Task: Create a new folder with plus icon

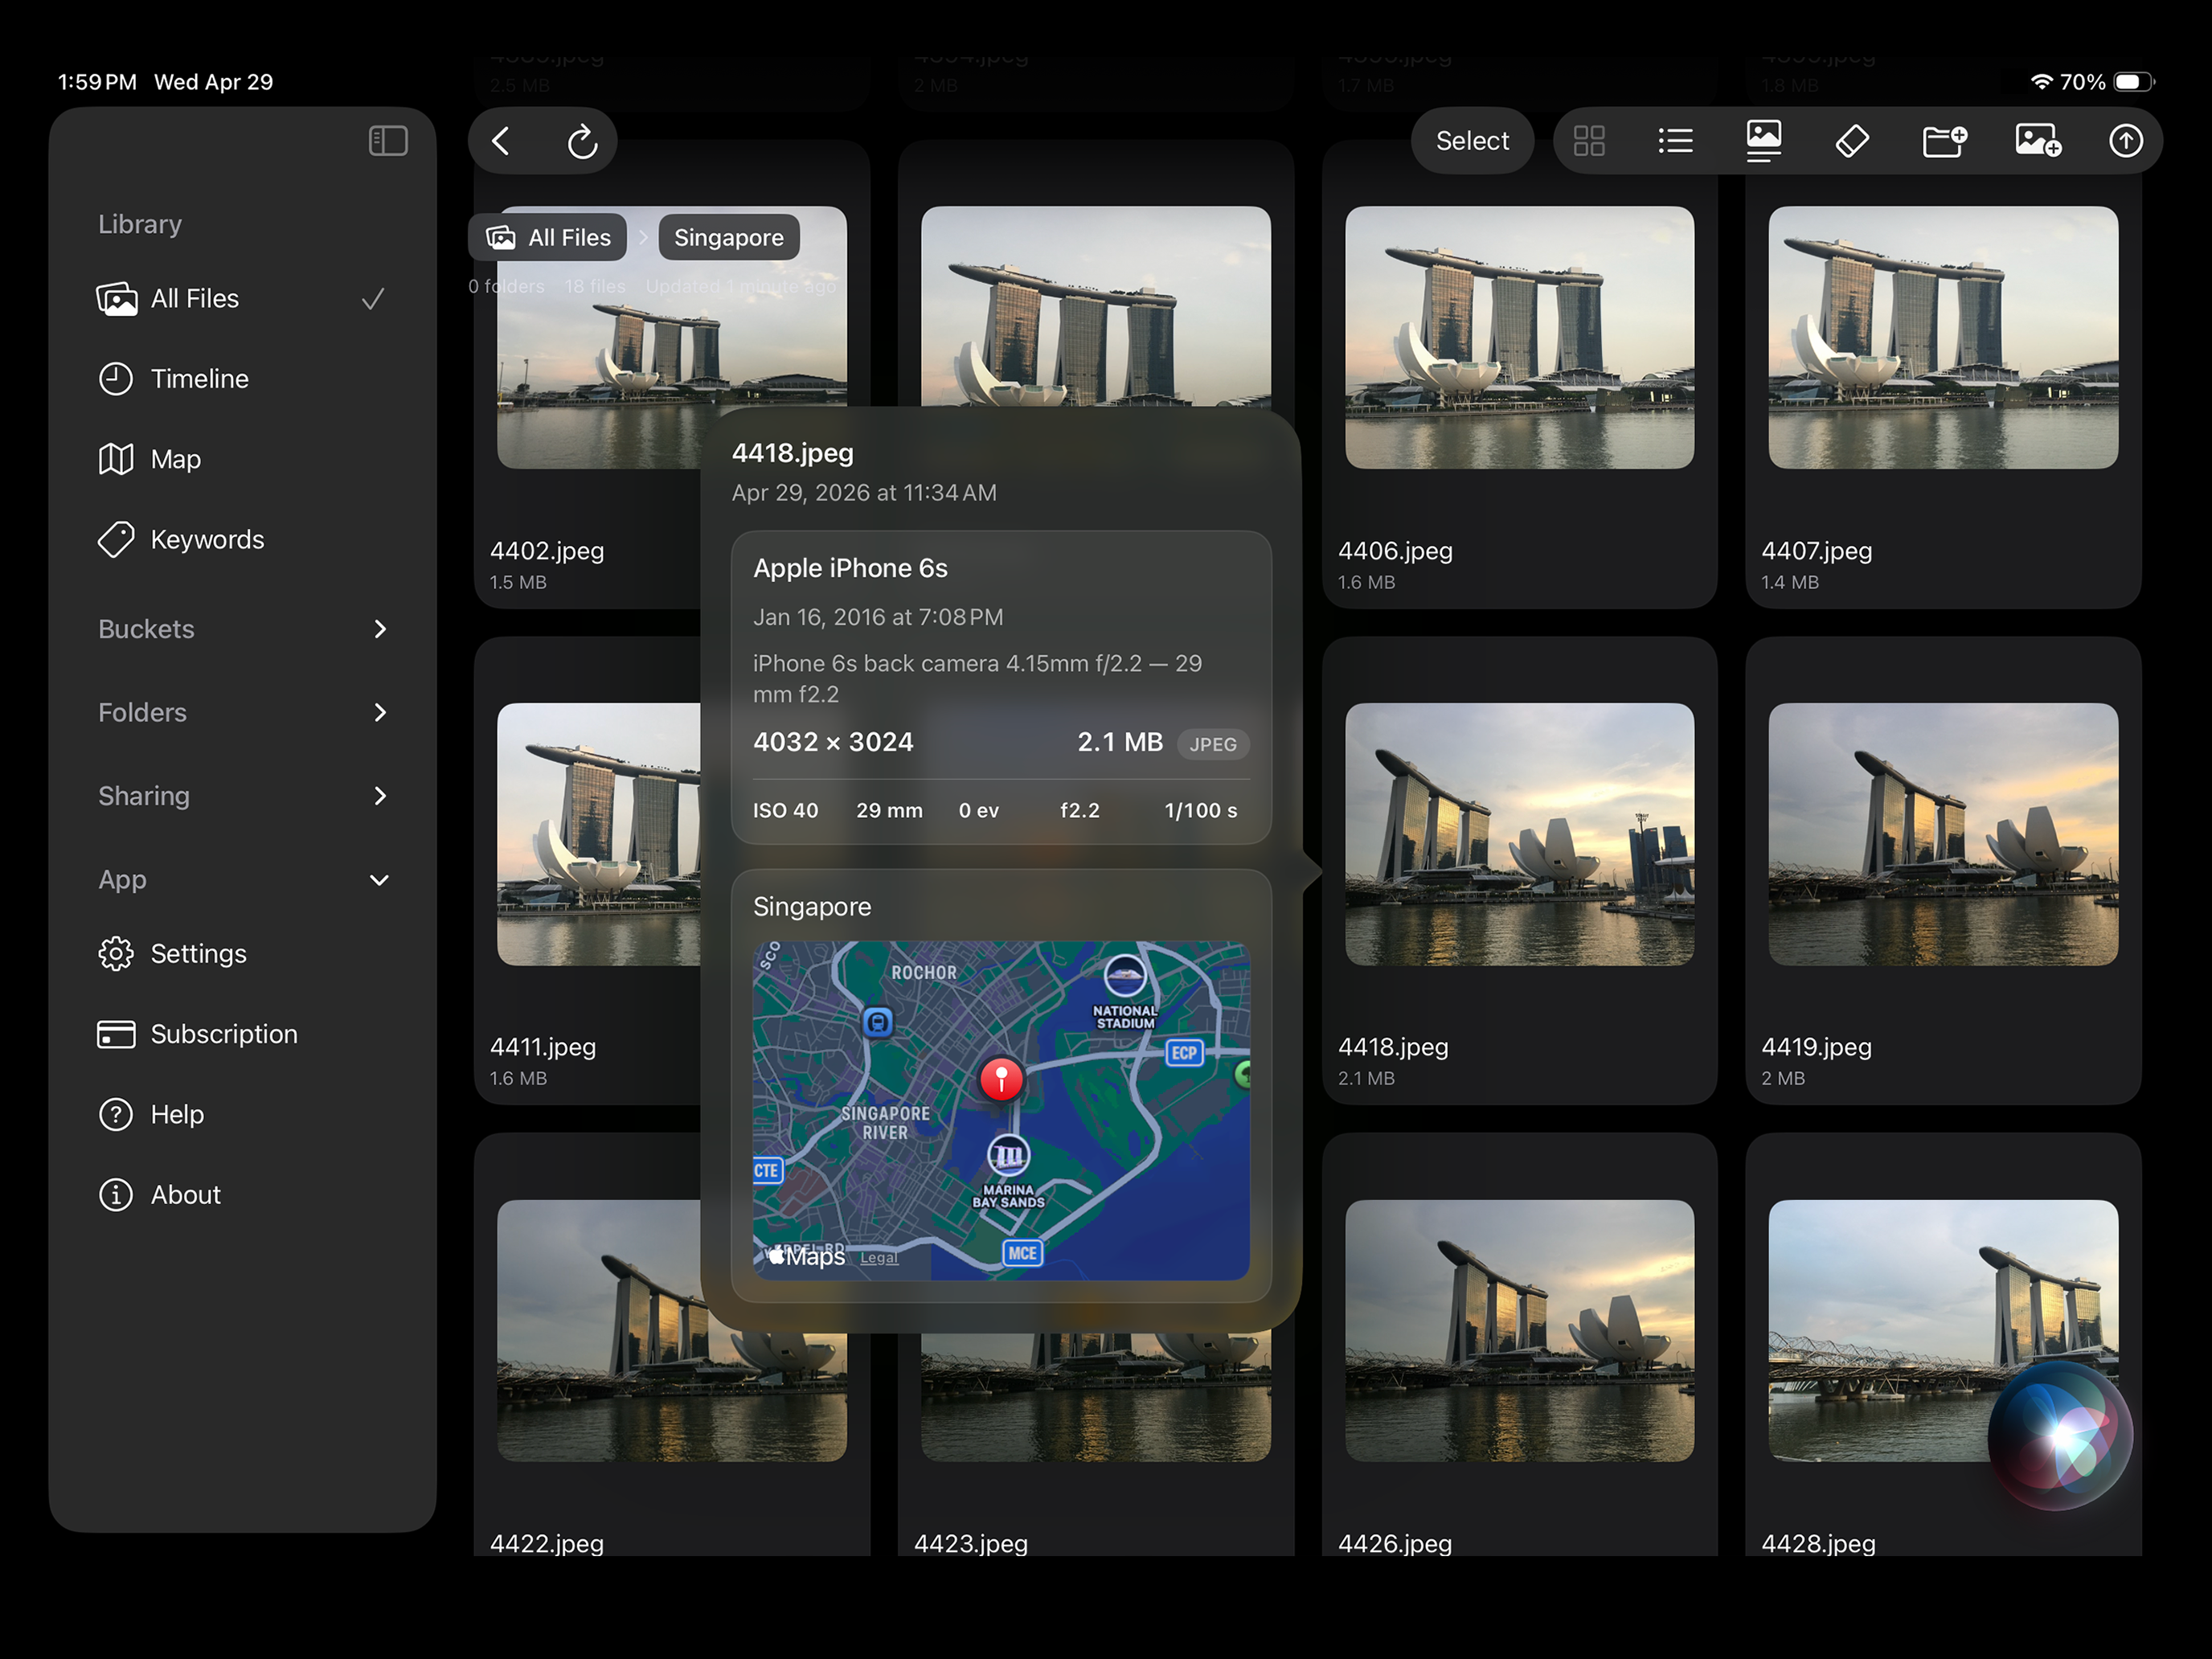Action: pyautogui.click(x=1944, y=141)
